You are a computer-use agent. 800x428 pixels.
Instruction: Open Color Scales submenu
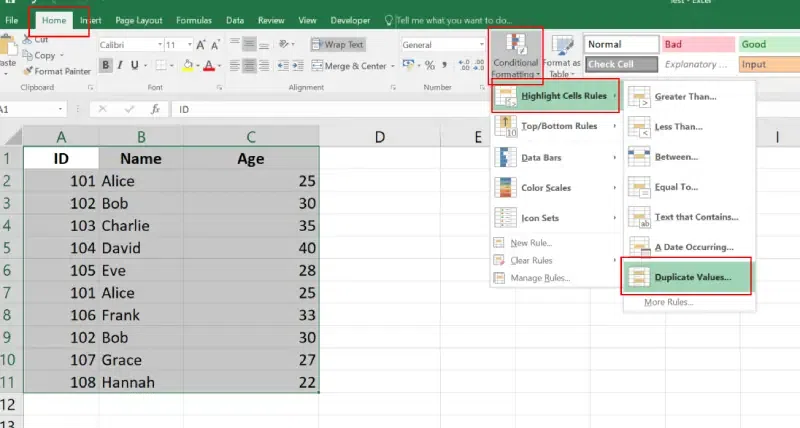(555, 188)
